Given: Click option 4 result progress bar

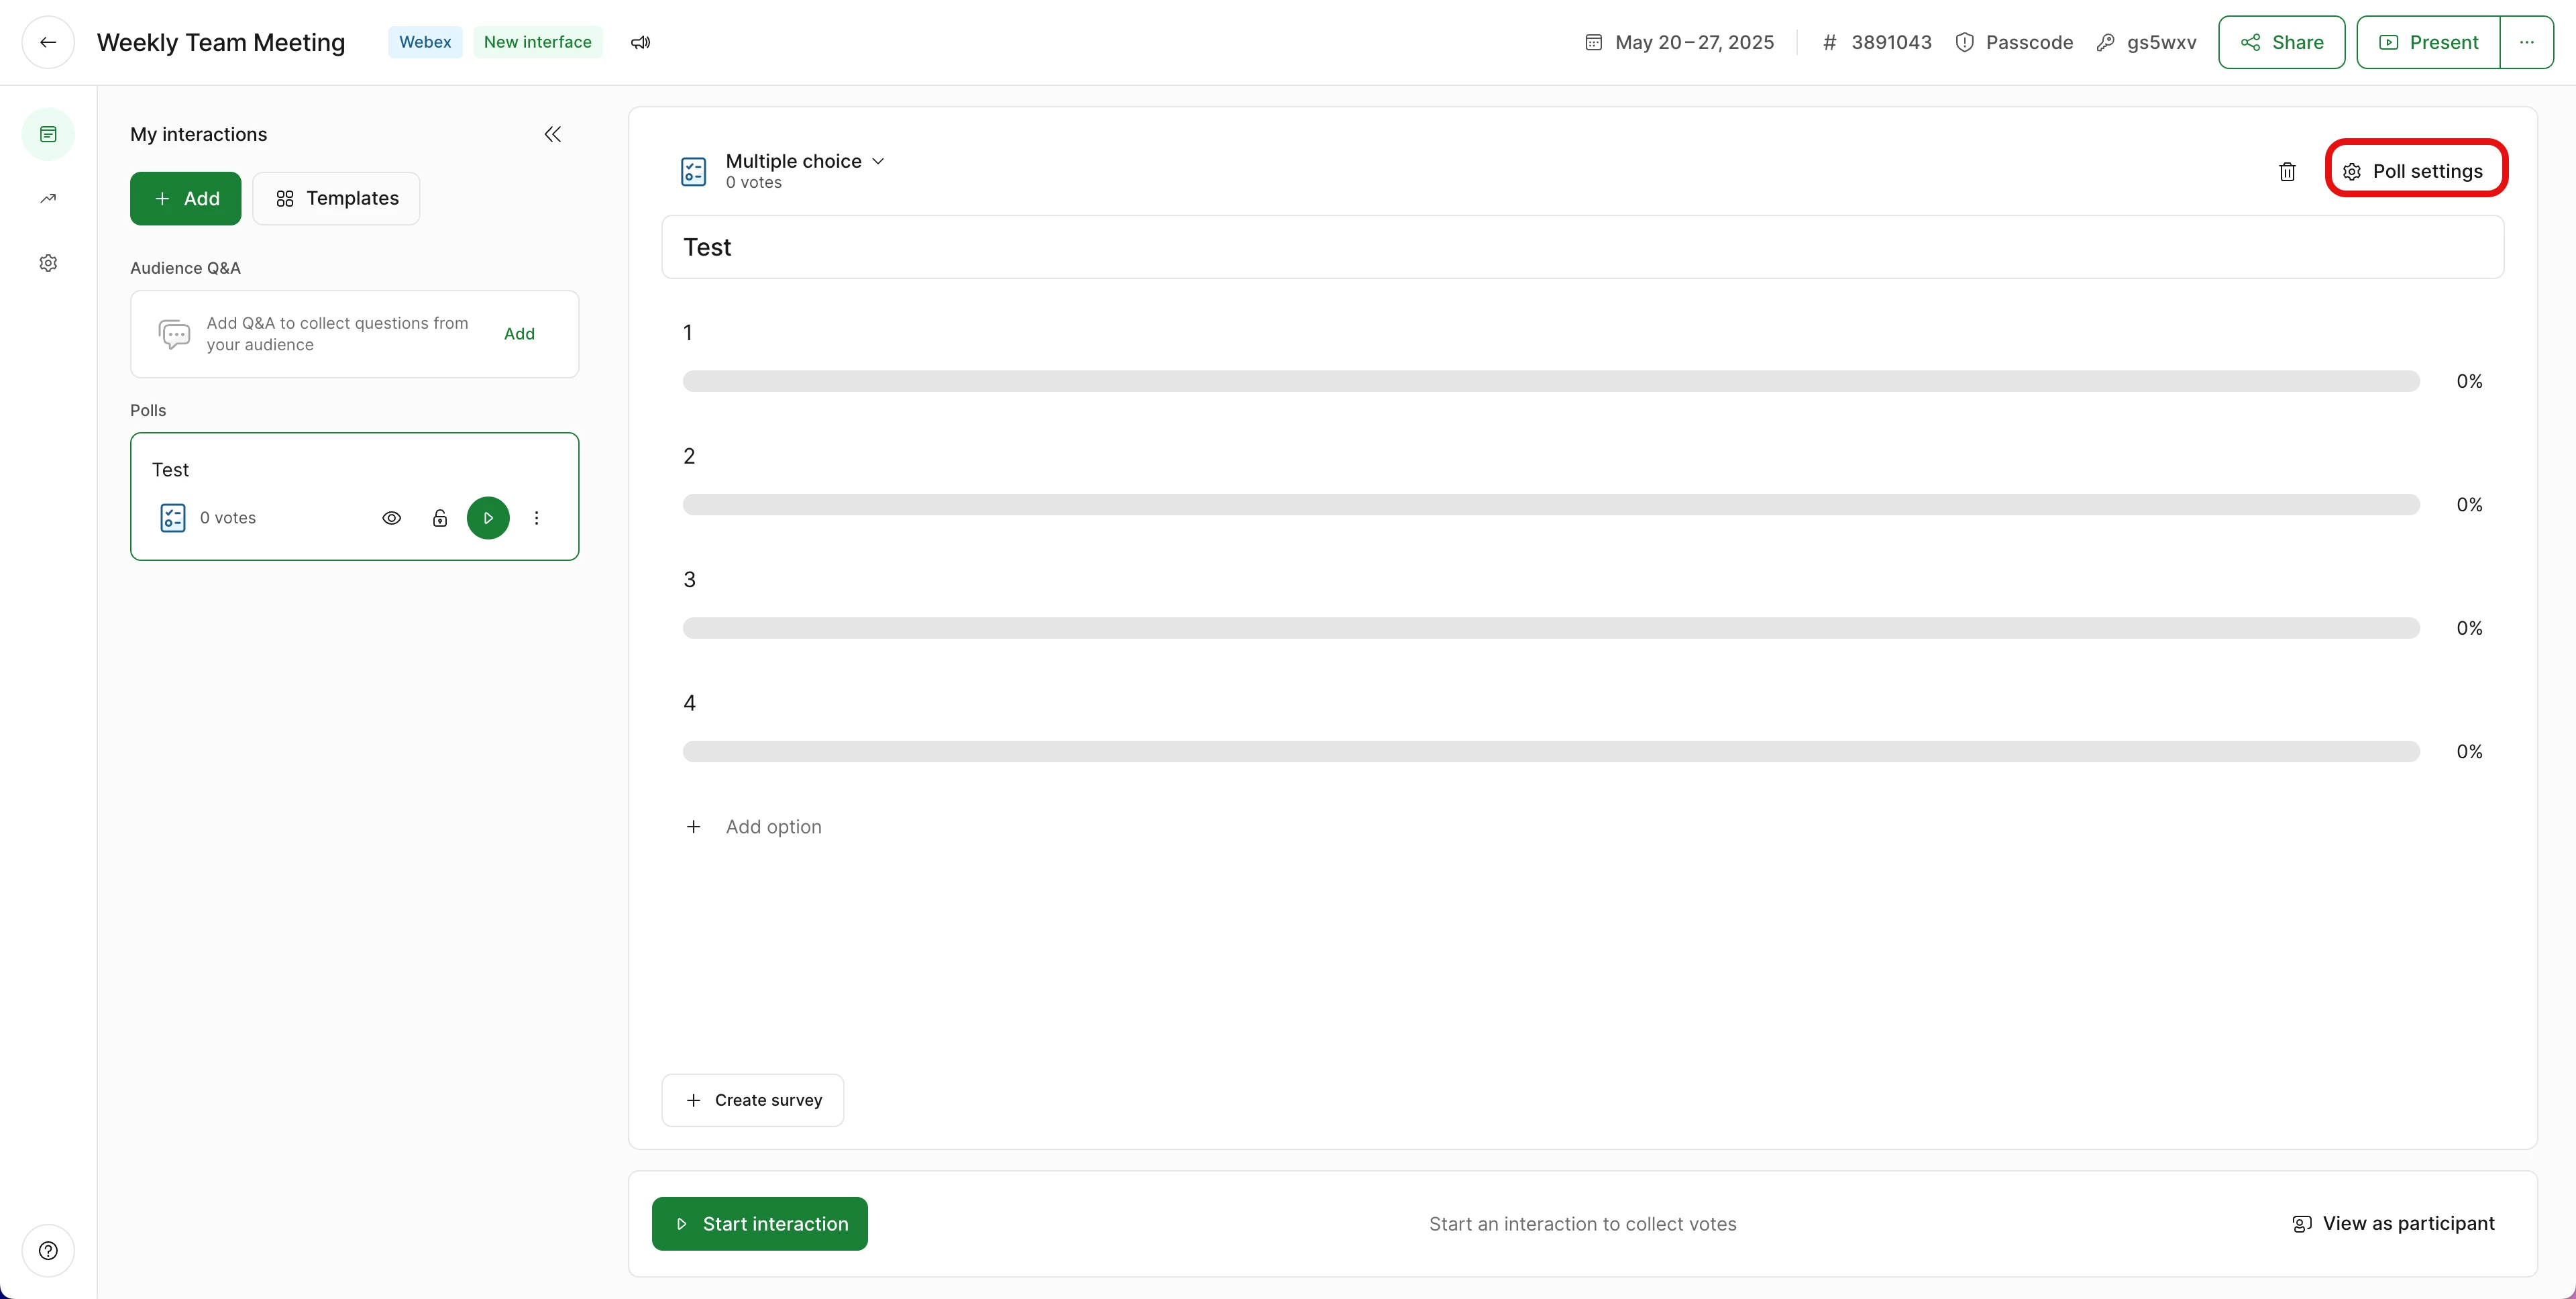Looking at the screenshot, I should 1551,752.
